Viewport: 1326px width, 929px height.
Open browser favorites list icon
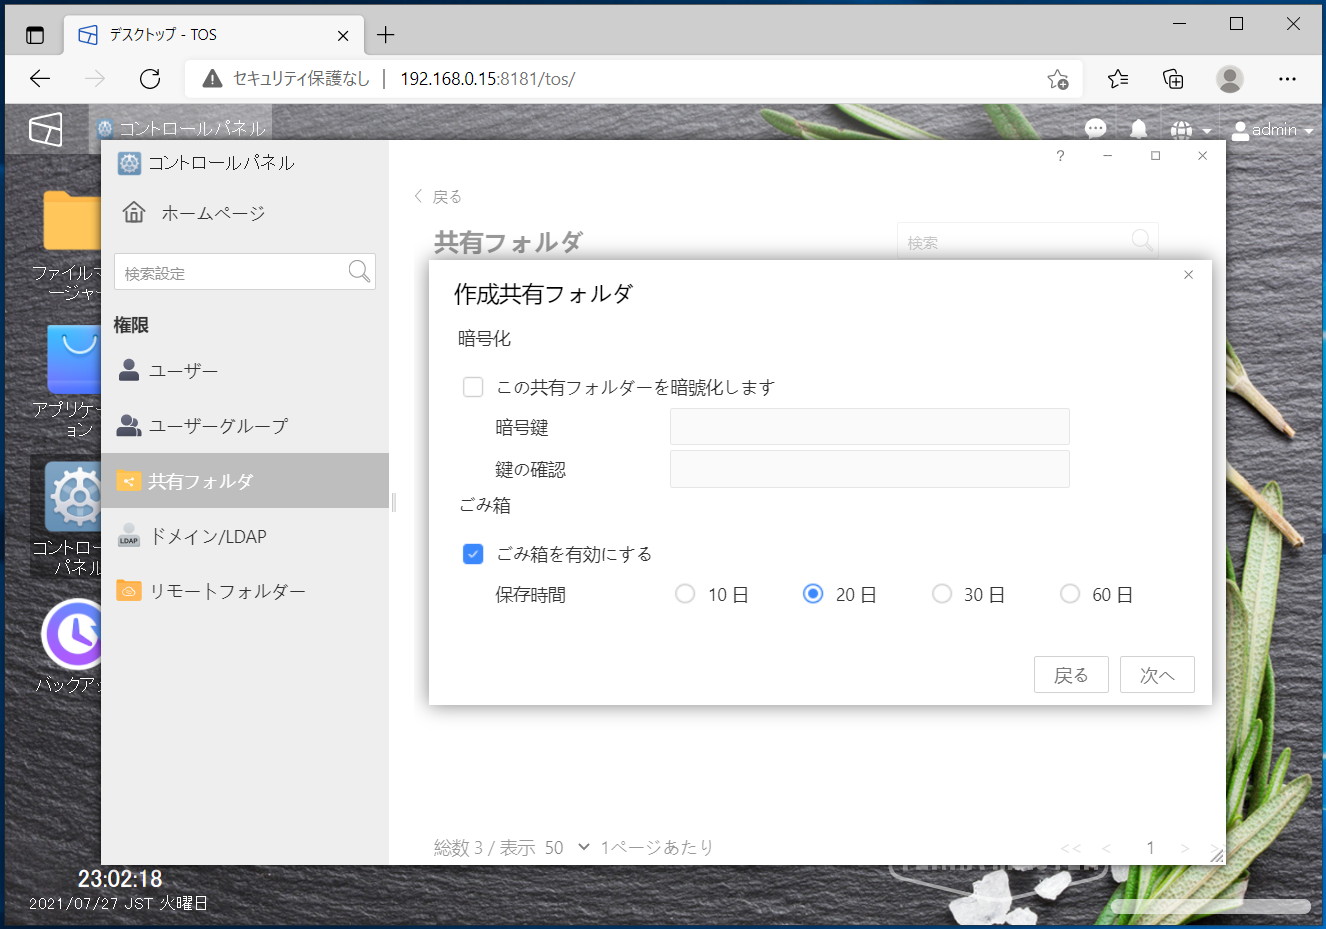click(1118, 79)
